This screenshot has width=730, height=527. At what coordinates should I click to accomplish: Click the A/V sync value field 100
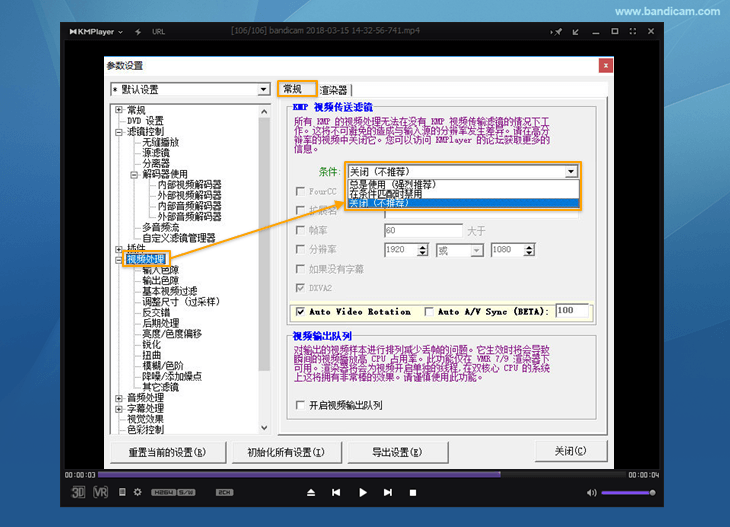pyautogui.click(x=572, y=311)
